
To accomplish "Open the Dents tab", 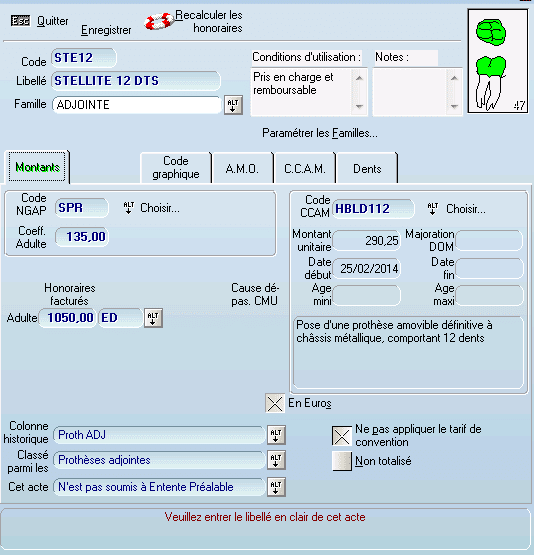I will tap(367, 169).
